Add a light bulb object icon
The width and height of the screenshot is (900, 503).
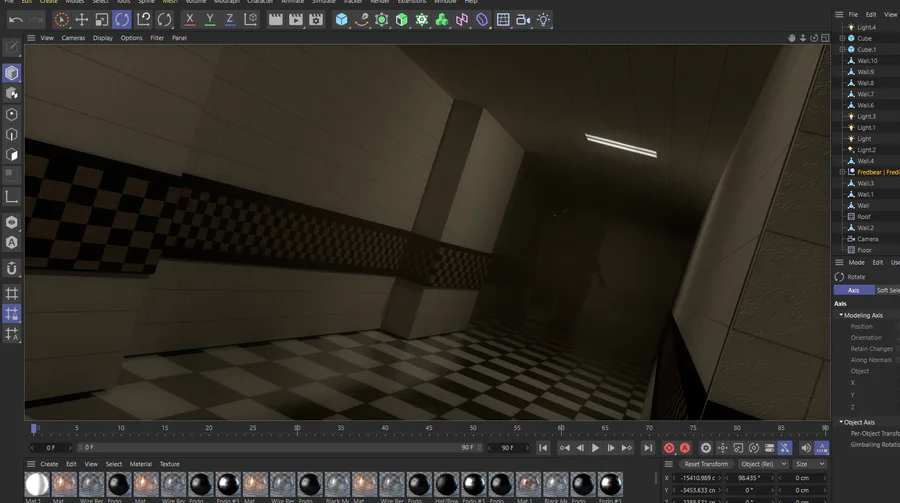(x=543, y=20)
